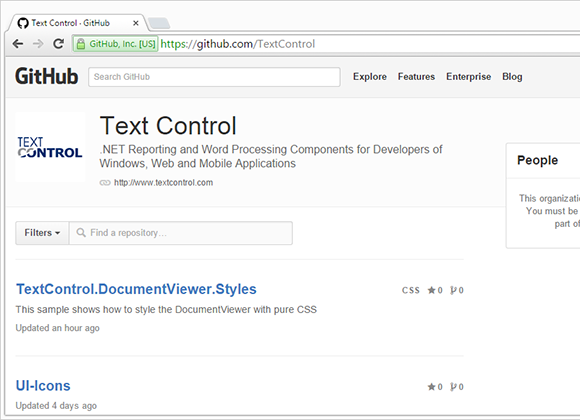
Task: Reload the page with the refresh icon
Action: [x=58, y=44]
